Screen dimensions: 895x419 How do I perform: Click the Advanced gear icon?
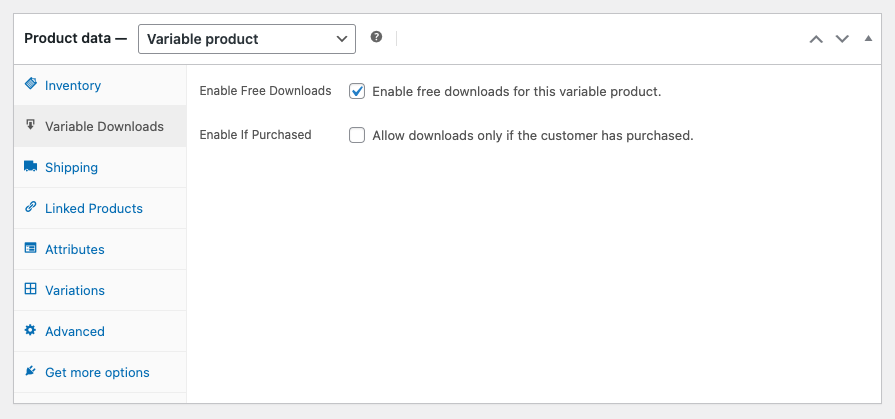(30, 331)
